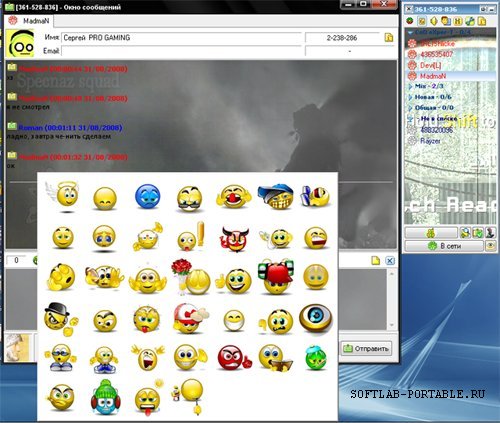The image size is (500, 423).
Task: Click the Email field
Action: pyautogui.click(x=182, y=51)
